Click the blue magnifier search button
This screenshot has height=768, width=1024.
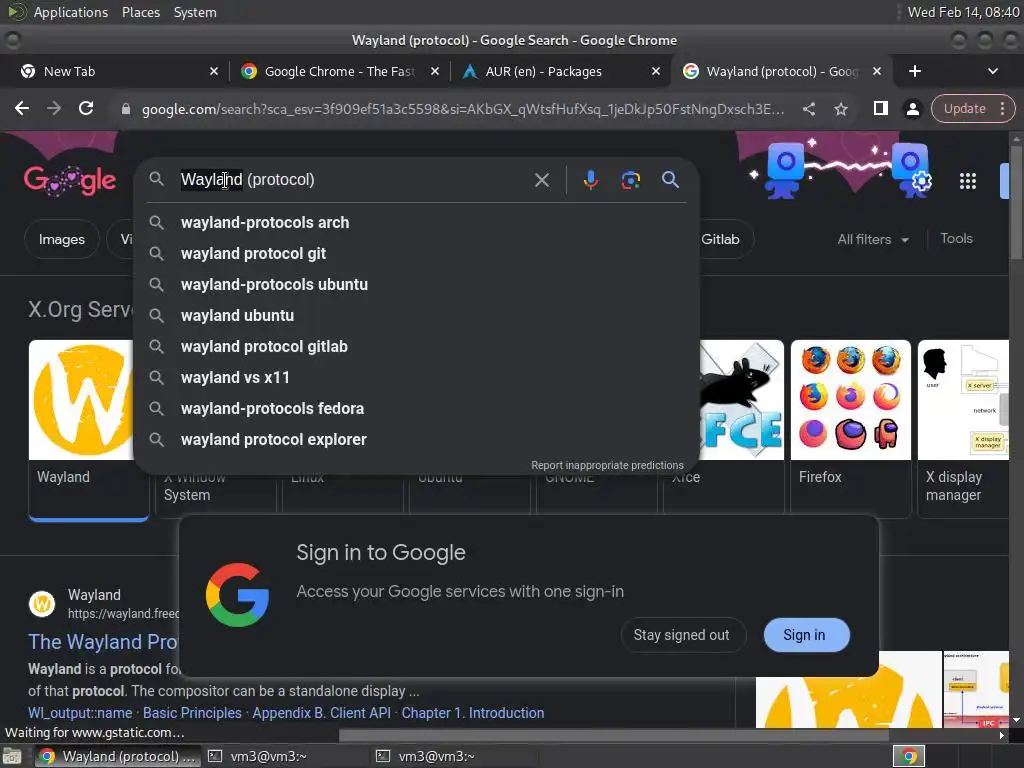click(671, 180)
